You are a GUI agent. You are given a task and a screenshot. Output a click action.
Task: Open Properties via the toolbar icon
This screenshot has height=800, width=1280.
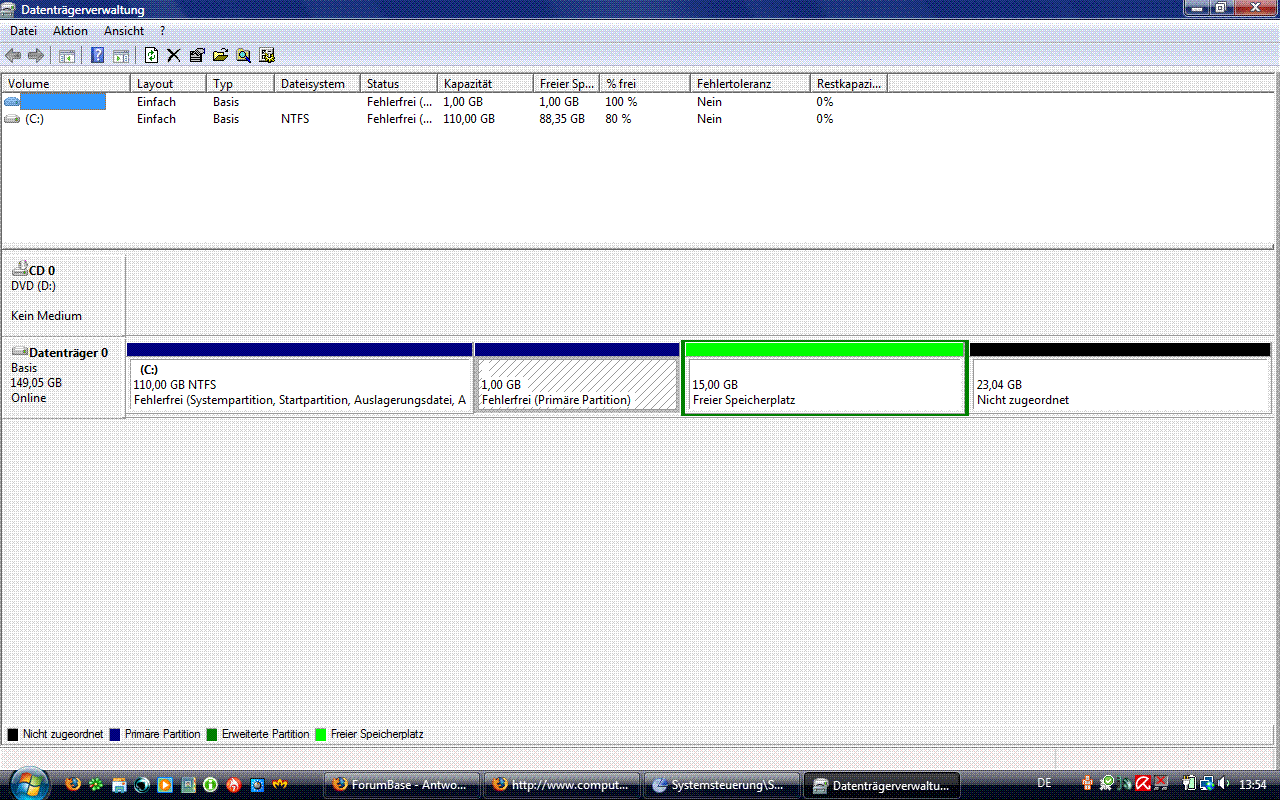pos(197,55)
